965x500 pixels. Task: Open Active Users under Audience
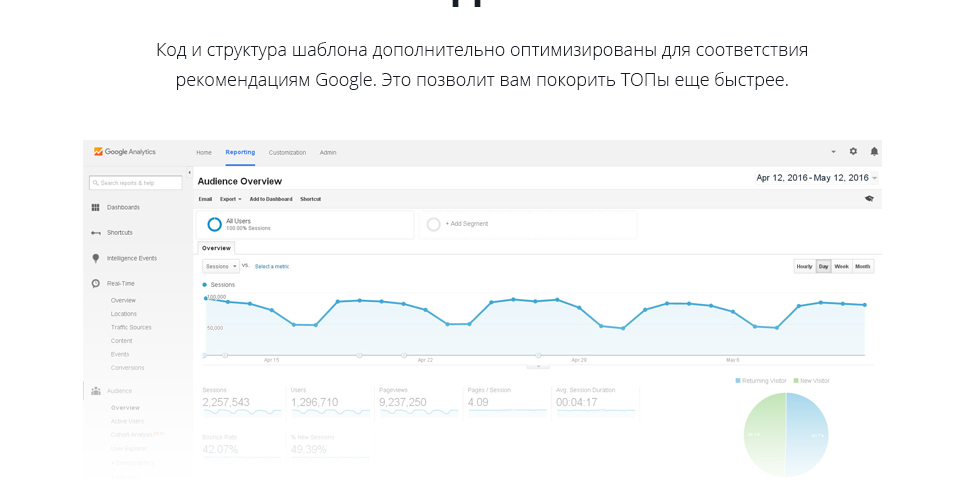pyautogui.click(x=127, y=421)
